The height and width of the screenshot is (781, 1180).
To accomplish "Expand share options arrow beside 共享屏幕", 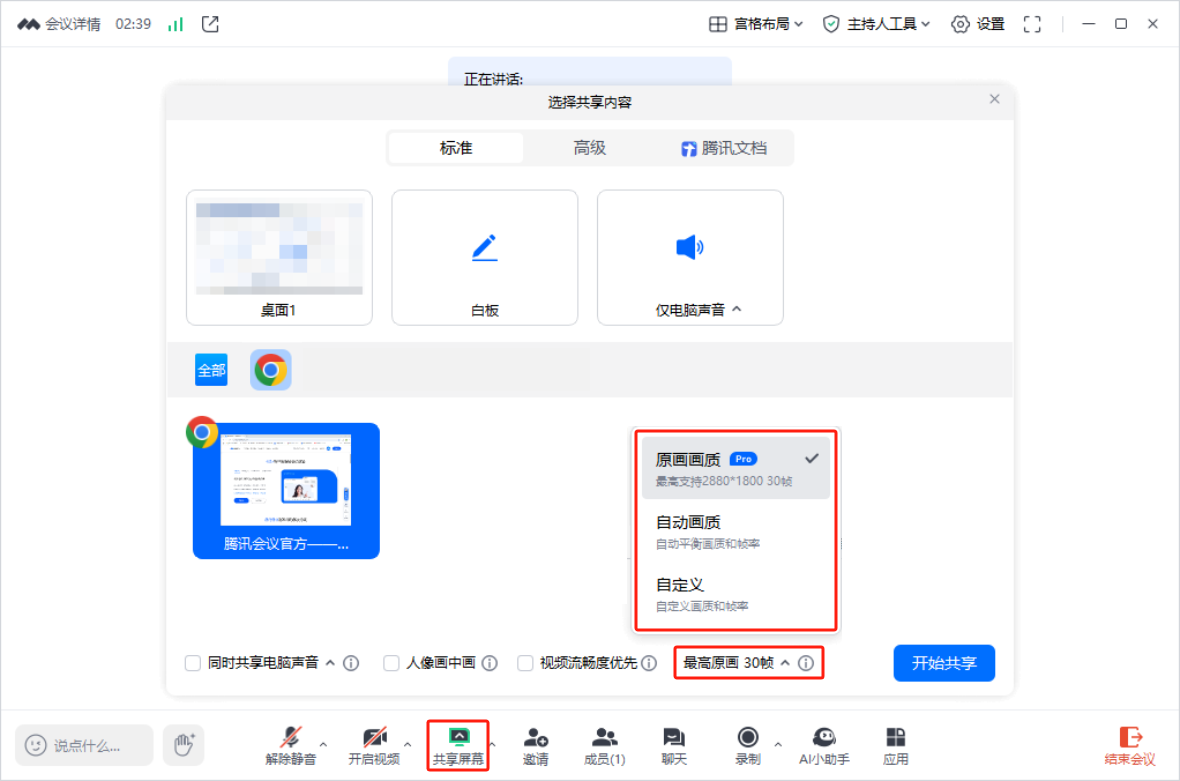I will (x=492, y=744).
